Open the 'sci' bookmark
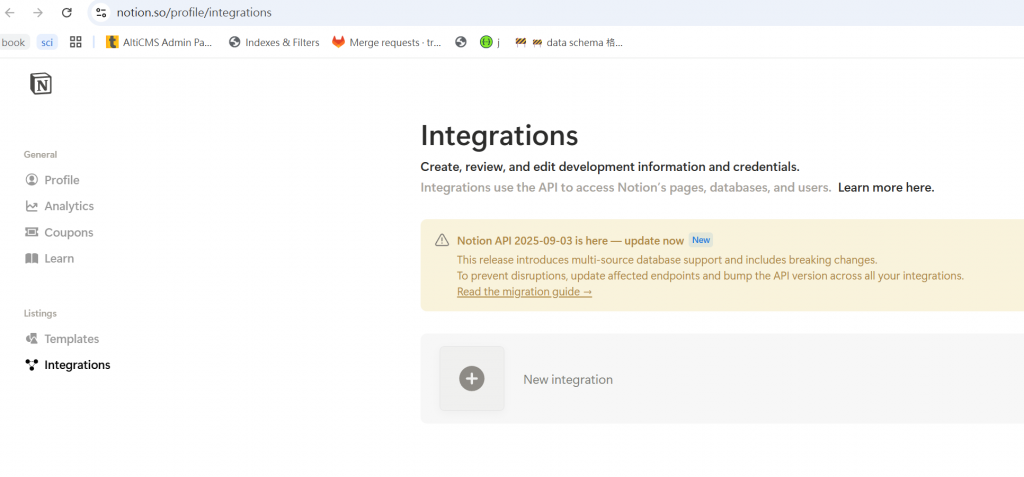The height and width of the screenshot is (477, 1024). pyautogui.click(x=47, y=42)
